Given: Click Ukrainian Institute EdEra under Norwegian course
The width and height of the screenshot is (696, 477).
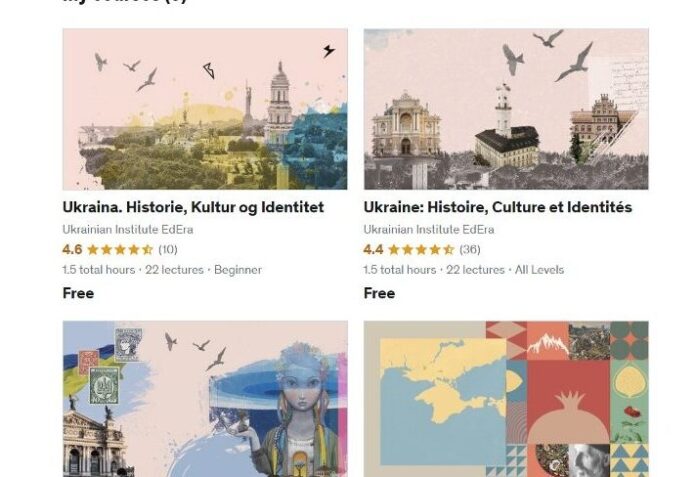Looking at the screenshot, I should (128, 229).
